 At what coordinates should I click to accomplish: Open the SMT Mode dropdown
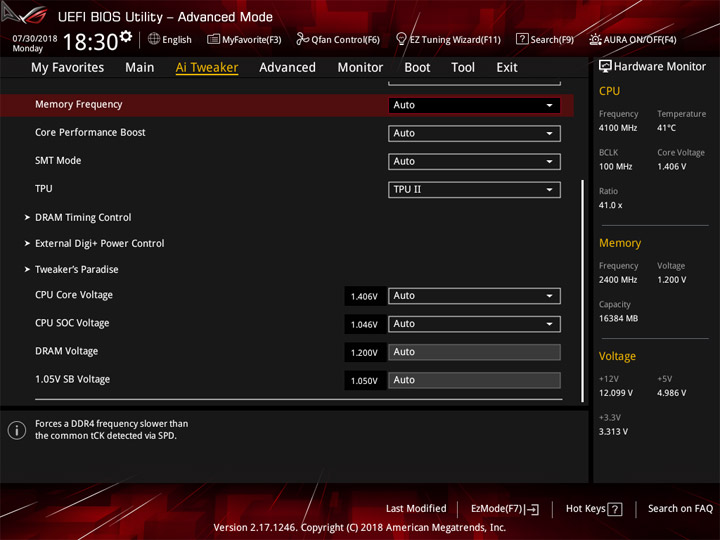point(474,162)
